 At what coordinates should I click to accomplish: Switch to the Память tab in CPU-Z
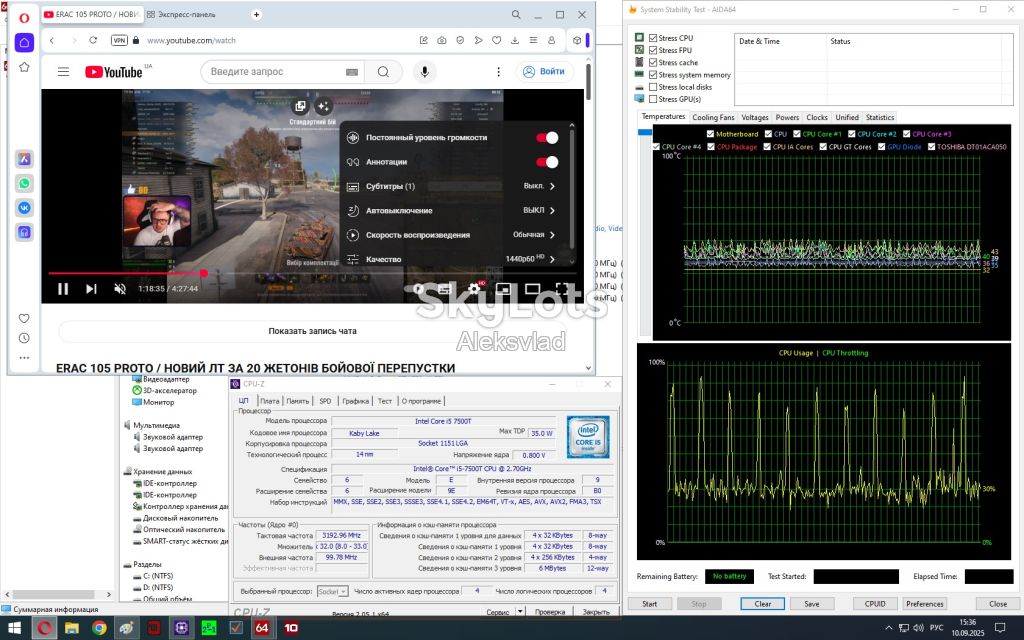tap(297, 401)
